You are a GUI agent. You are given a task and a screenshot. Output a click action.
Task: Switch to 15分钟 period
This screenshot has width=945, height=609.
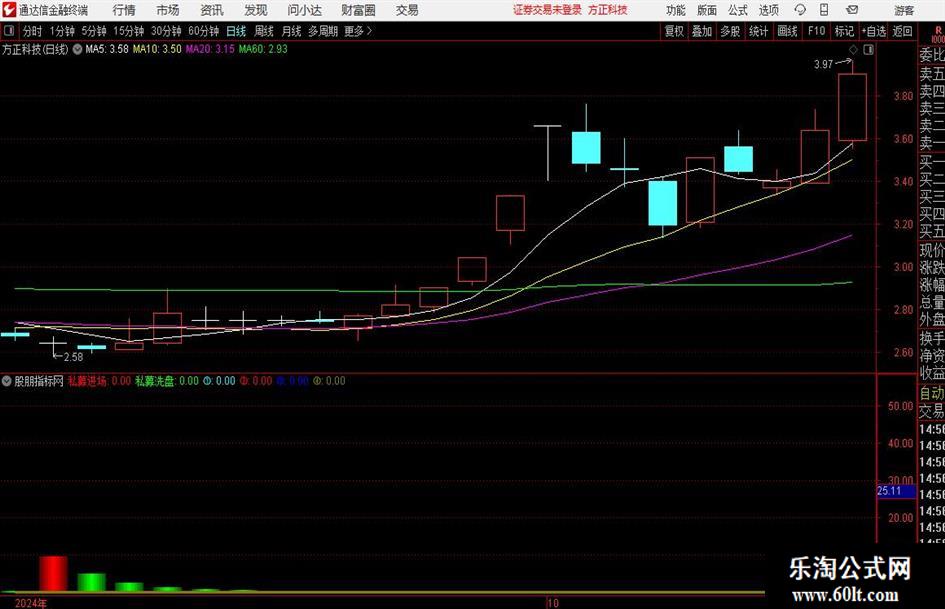click(129, 31)
